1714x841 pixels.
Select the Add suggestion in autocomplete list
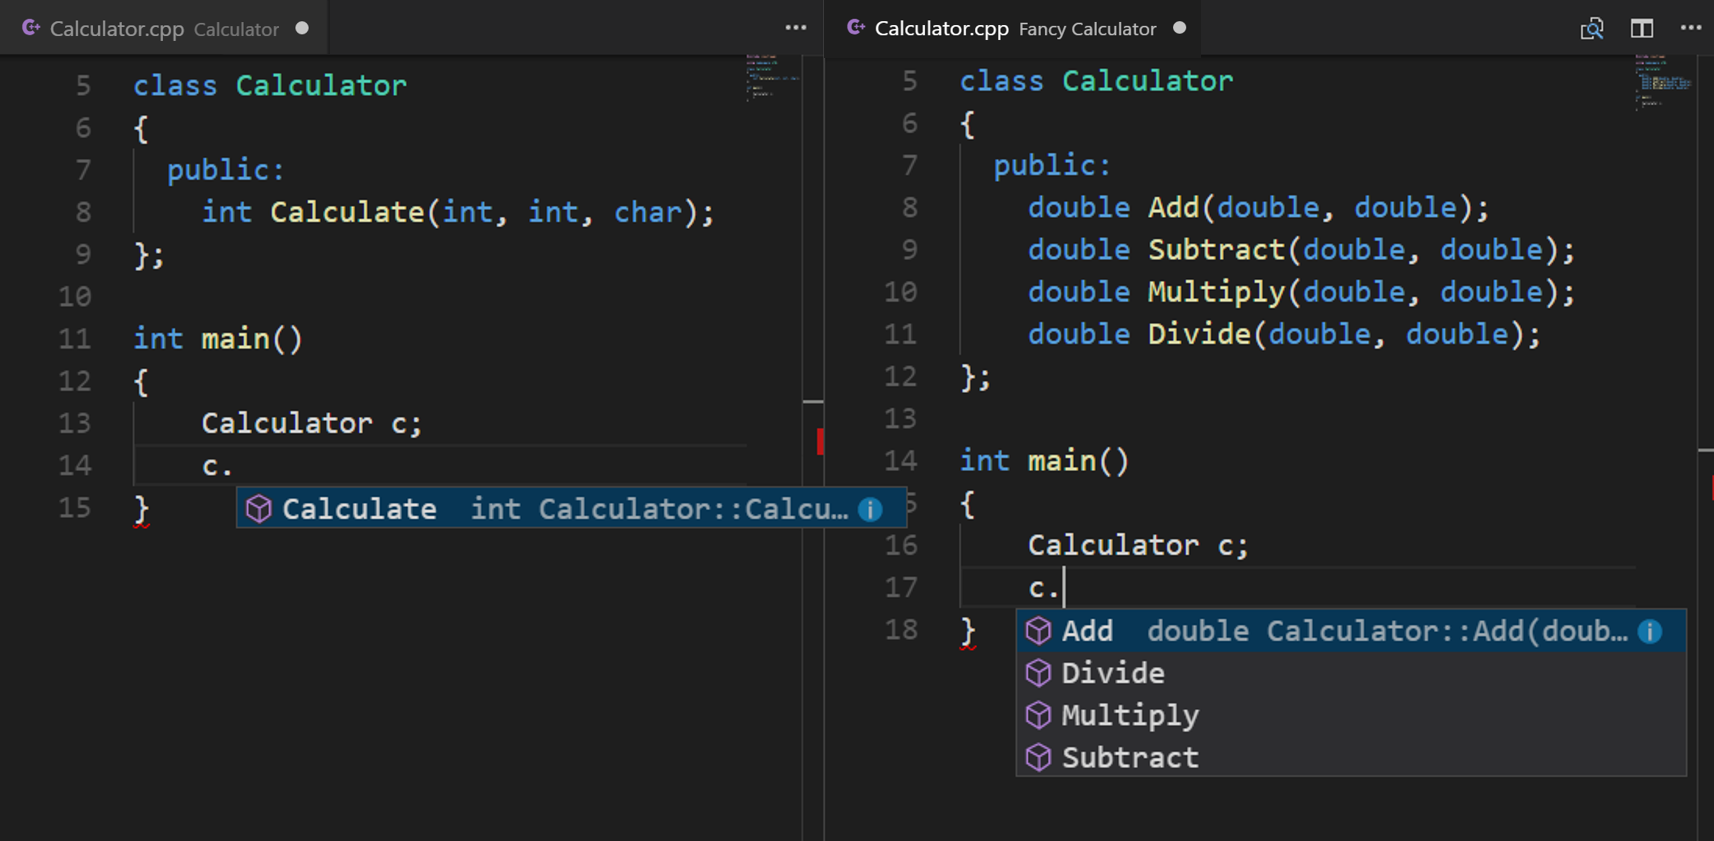[x=1351, y=631]
